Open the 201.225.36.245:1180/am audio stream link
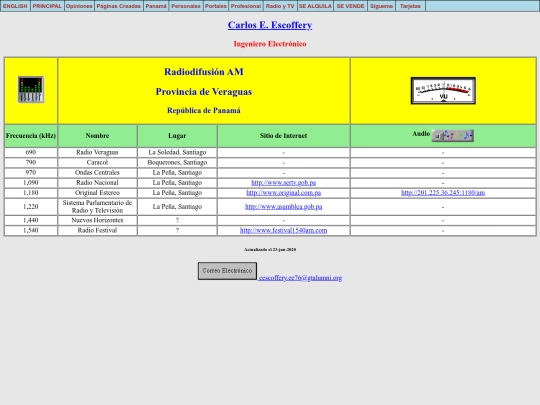This screenshot has width=540, height=405. point(443,193)
